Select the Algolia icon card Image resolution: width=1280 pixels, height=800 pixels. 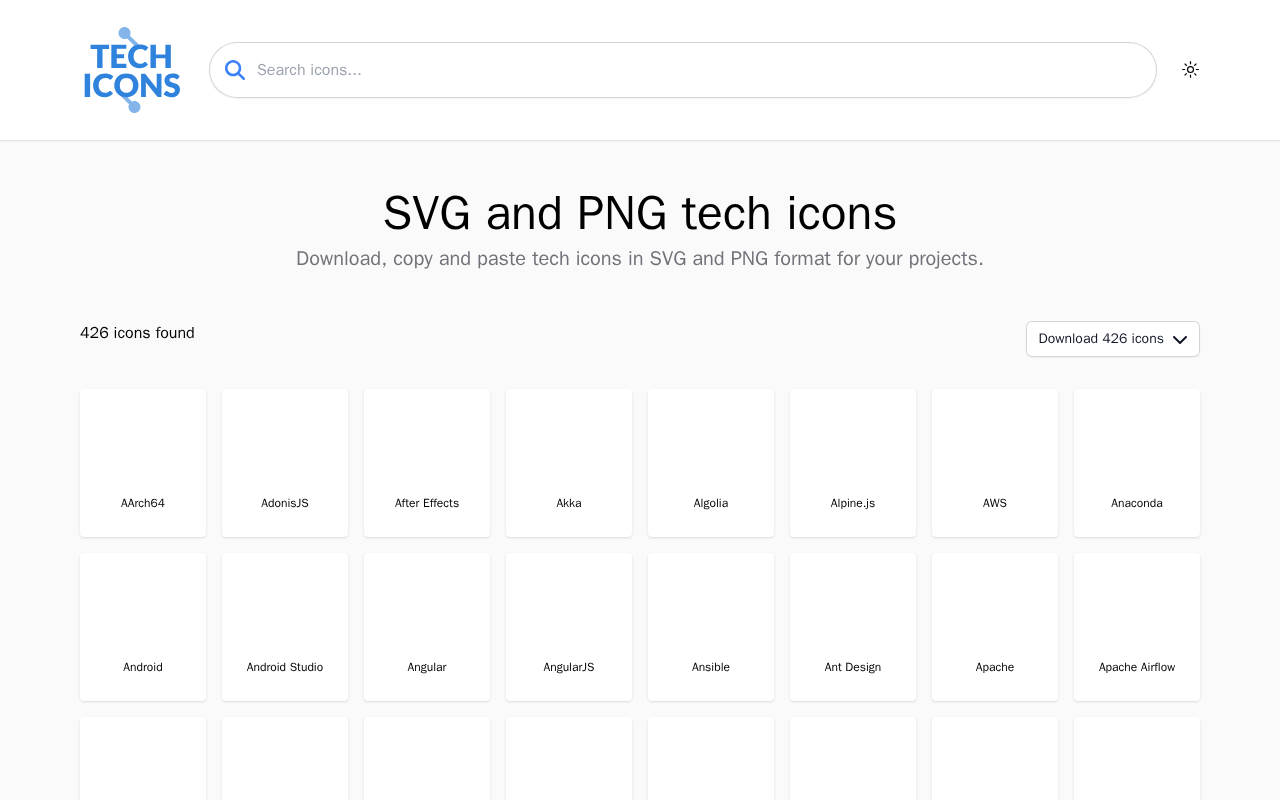point(711,463)
